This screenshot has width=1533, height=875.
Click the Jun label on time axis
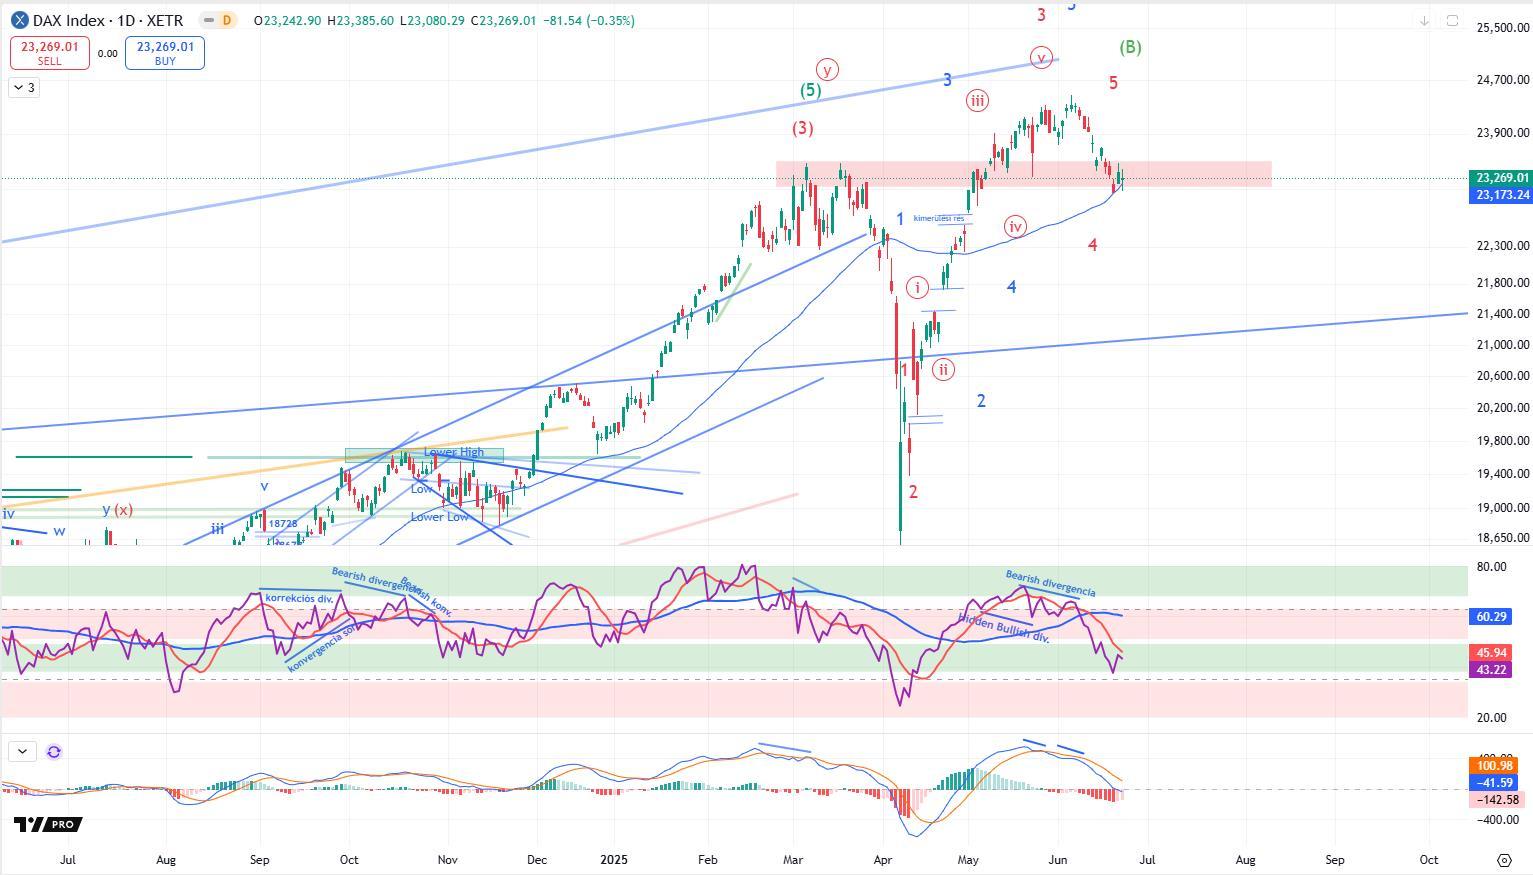pyautogui.click(x=1058, y=859)
